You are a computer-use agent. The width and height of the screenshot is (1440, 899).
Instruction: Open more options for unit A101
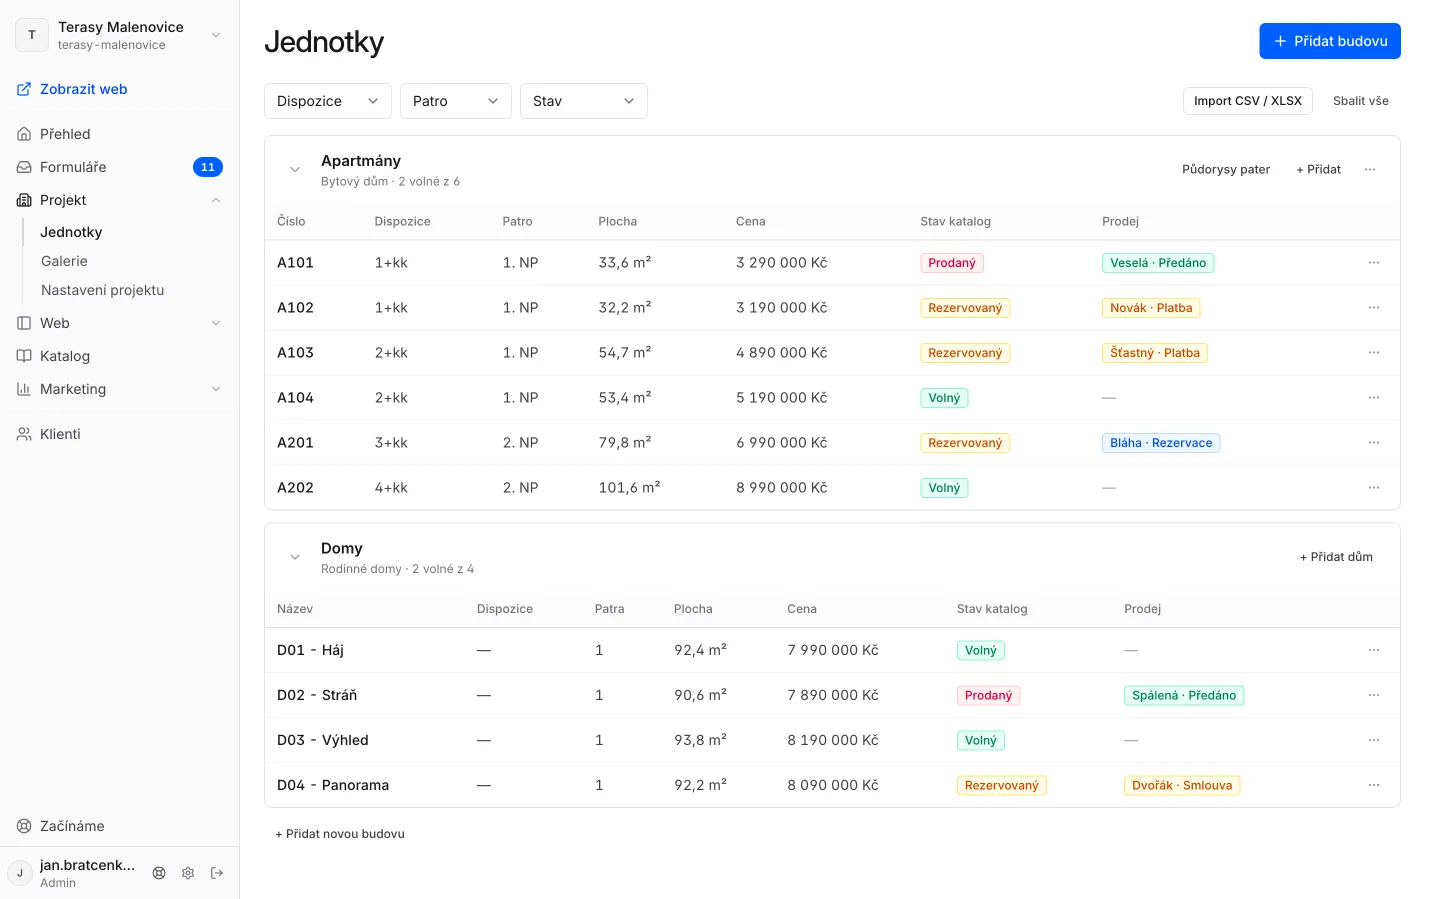1374,263
